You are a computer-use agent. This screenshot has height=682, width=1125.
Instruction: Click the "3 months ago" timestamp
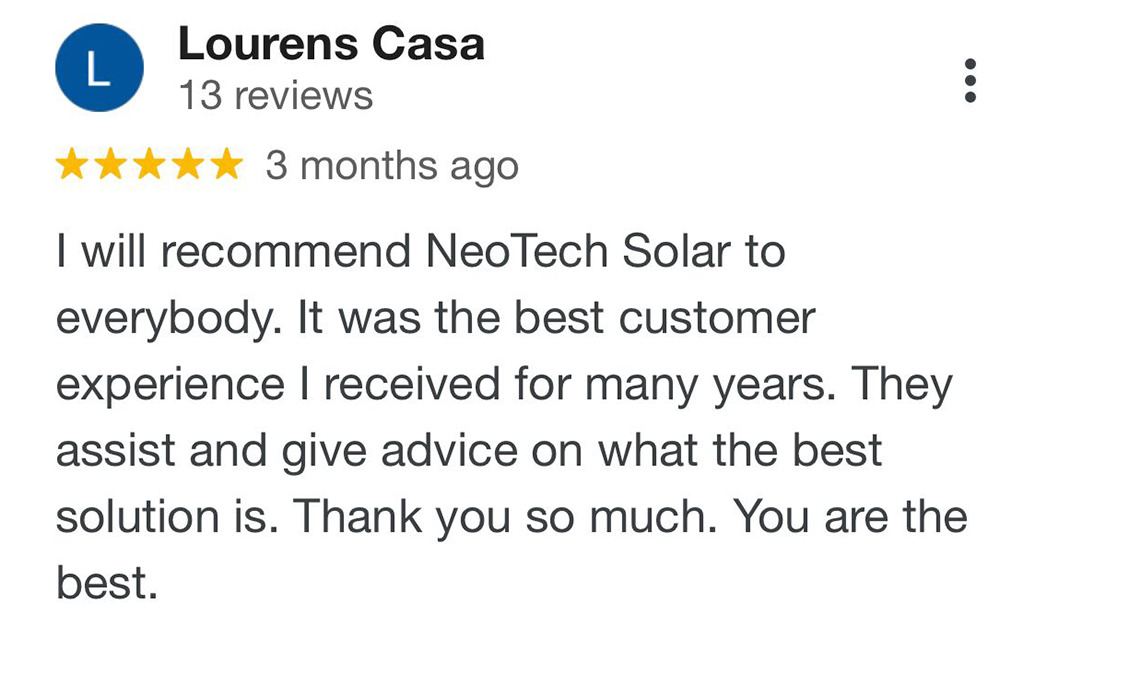[392, 166]
